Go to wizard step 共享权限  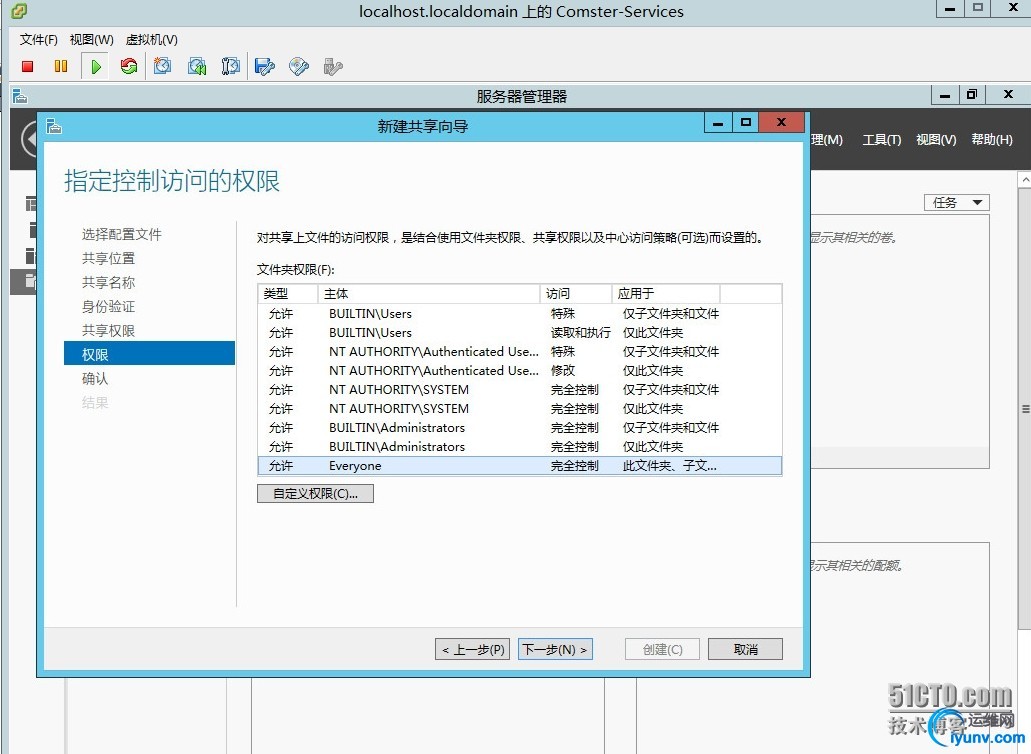coord(108,331)
